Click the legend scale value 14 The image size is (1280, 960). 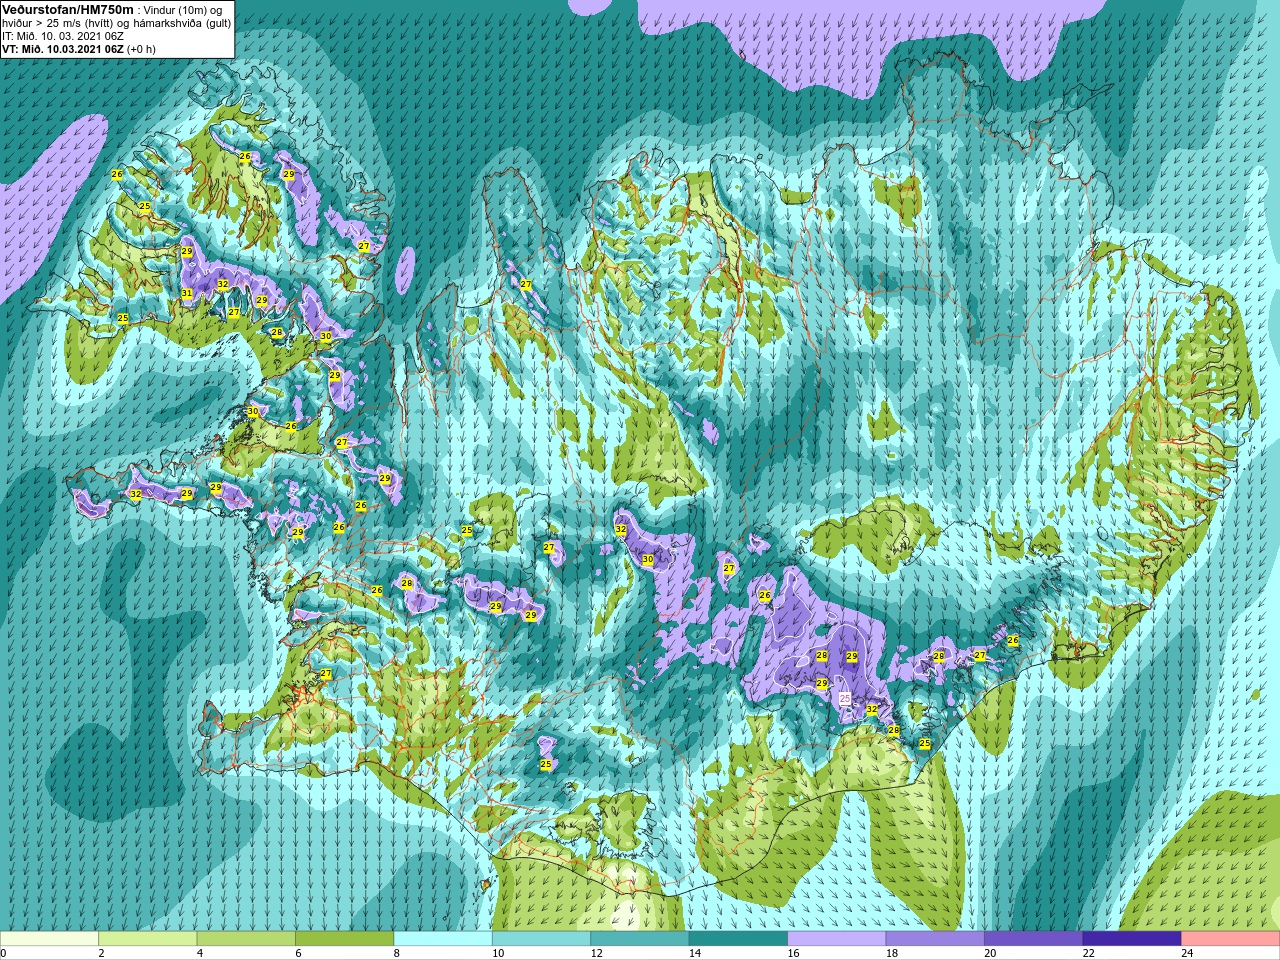(695, 954)
